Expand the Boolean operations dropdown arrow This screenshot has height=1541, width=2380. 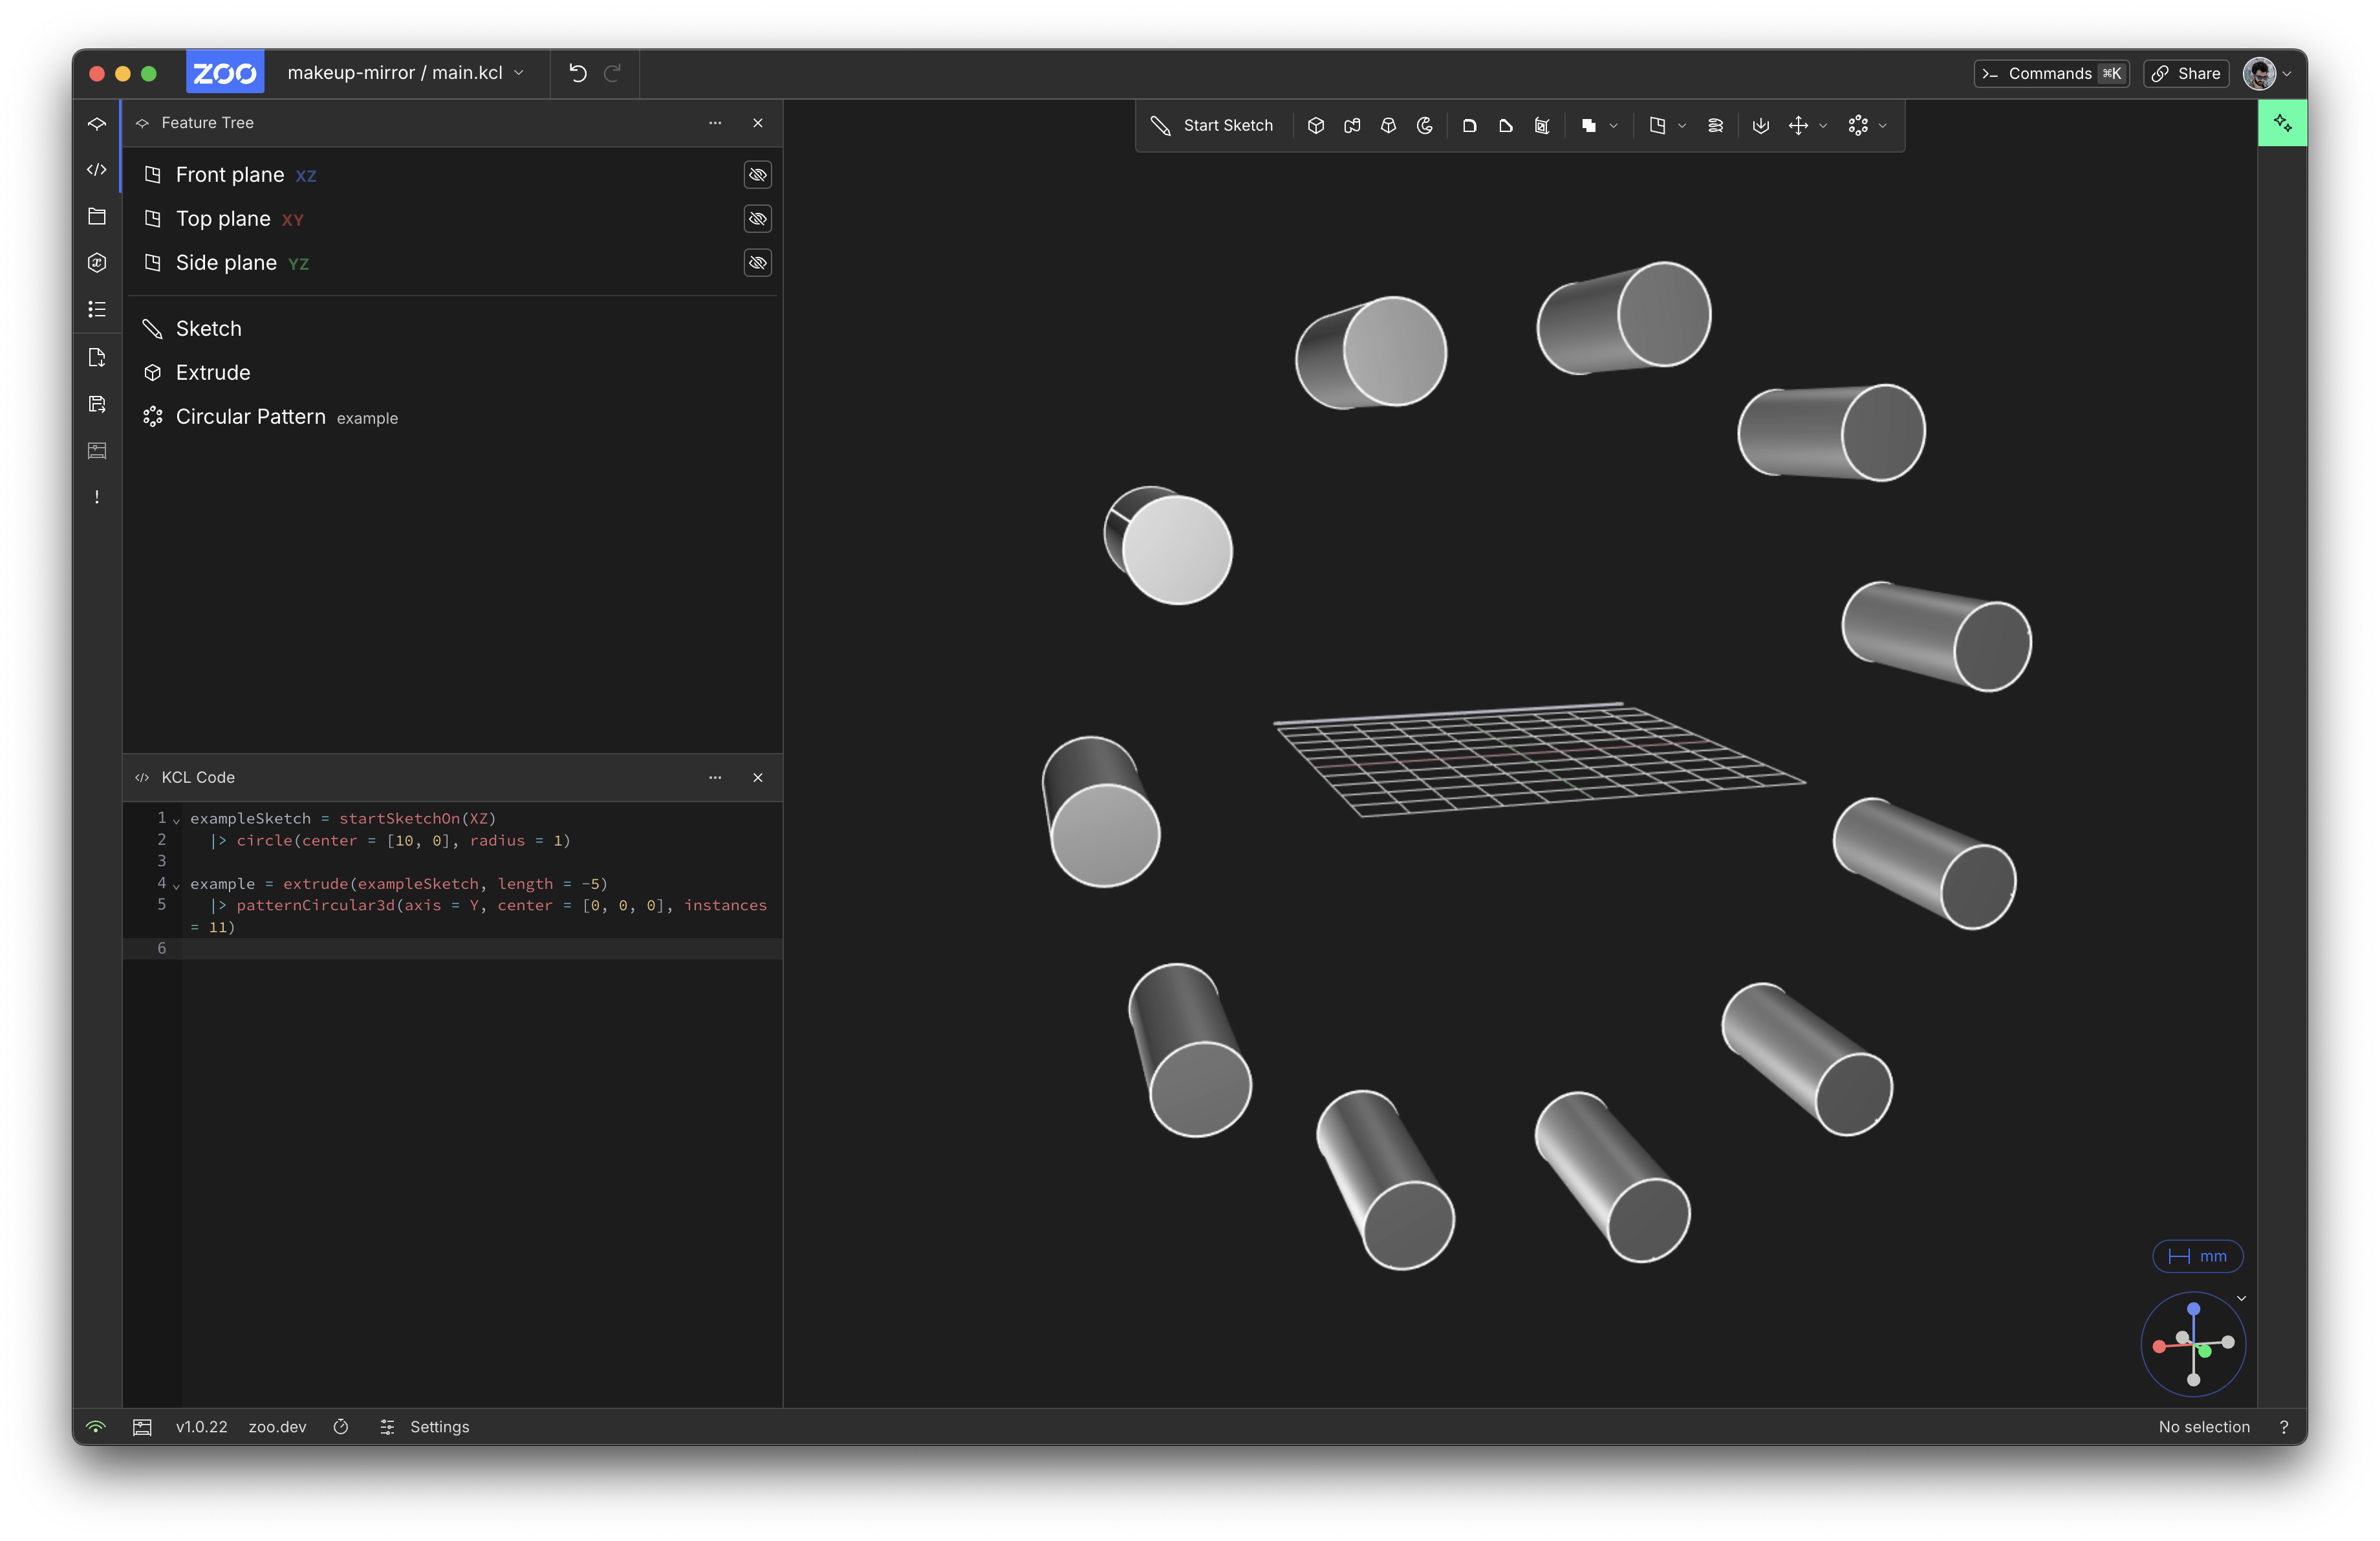[x=1613, y=126]
